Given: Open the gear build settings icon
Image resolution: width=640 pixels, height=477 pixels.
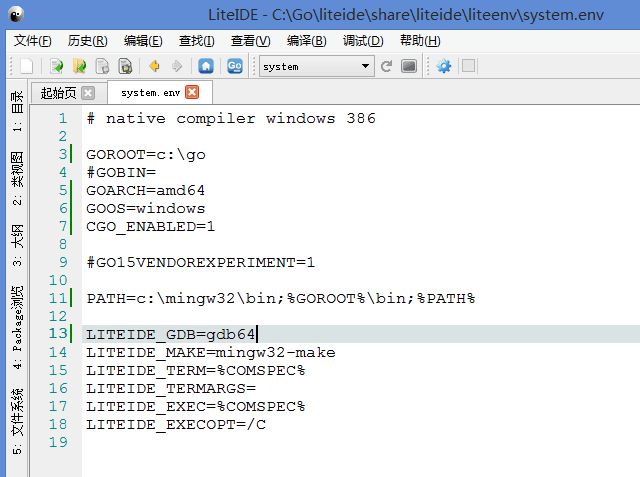Looking at the screenshot, I should pyautogui.click(x=444, y=66).
